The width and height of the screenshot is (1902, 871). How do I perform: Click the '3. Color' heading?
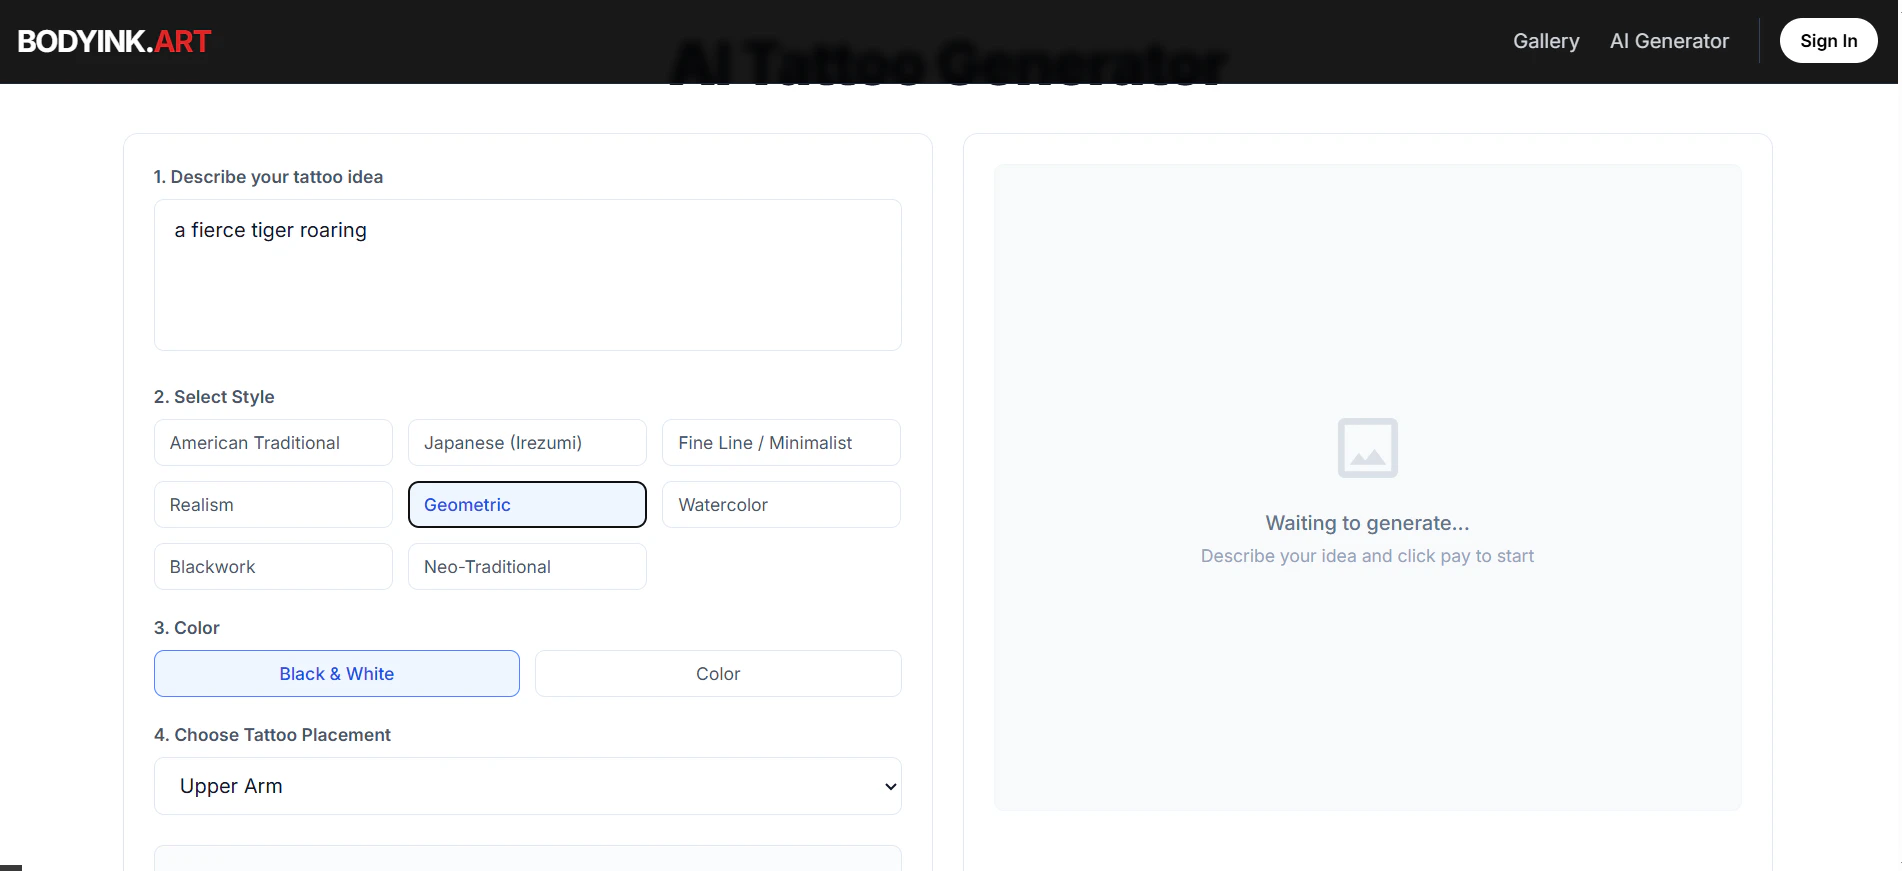point(187,628)
